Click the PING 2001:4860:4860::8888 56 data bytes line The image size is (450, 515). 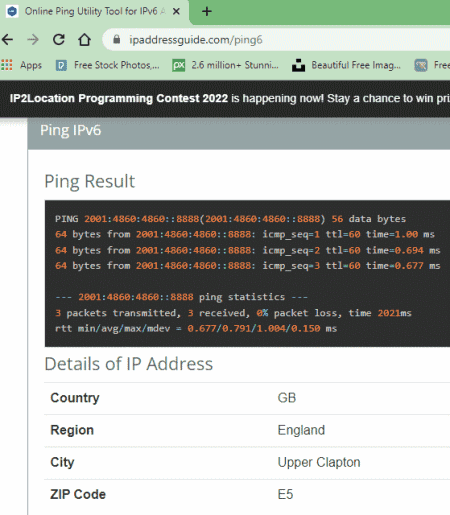click(x=230, y=219)
